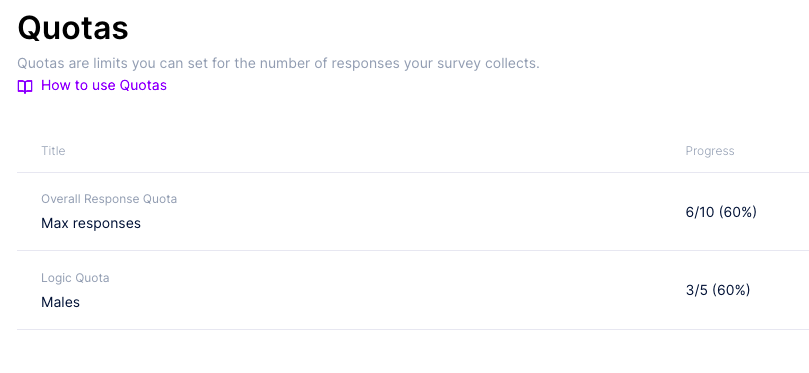Click the 6/10 (60%) progress value
The width and height of the screenshot is (809, 373).
(x=721, y=212)
